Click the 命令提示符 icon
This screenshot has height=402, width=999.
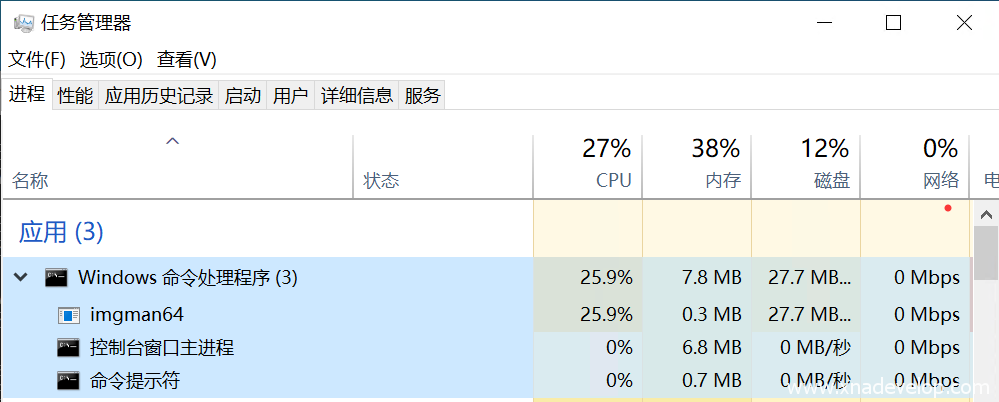pyautogui.click(x=69, y=380)
